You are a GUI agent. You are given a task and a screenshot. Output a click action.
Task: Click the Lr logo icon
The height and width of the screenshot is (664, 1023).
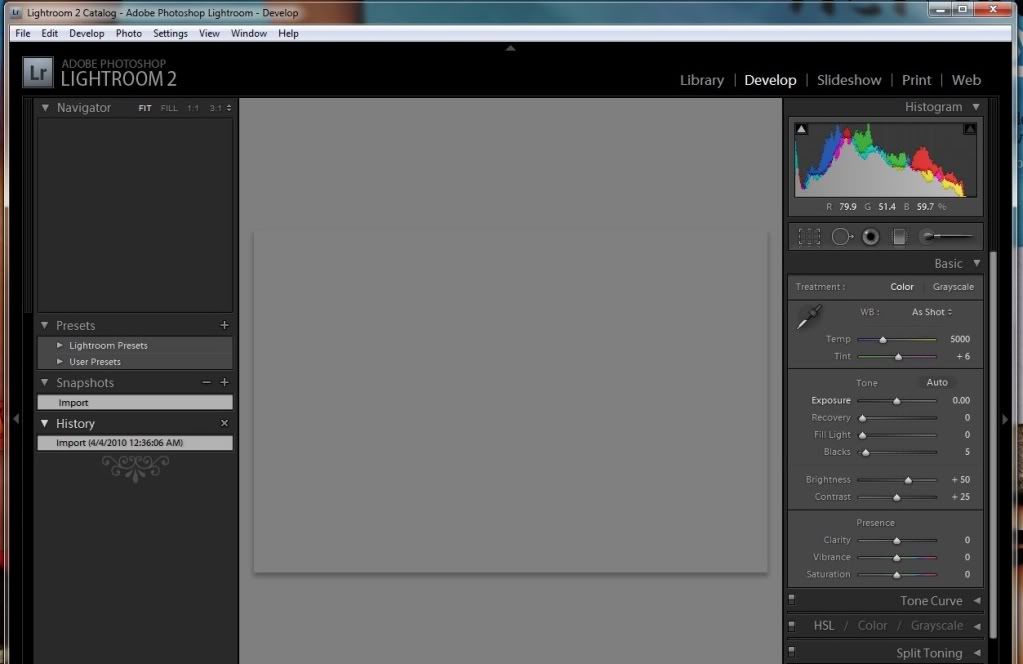coord(38,72)
